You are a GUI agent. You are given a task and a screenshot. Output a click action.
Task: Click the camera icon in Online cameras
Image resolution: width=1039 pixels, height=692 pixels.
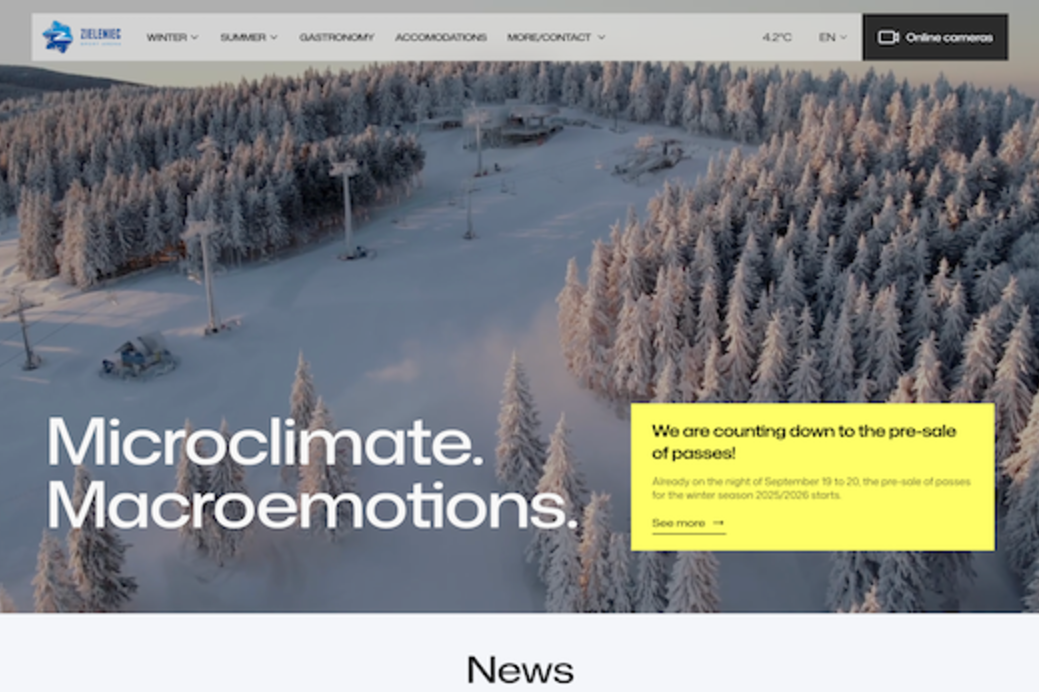(x=888, y=37)
